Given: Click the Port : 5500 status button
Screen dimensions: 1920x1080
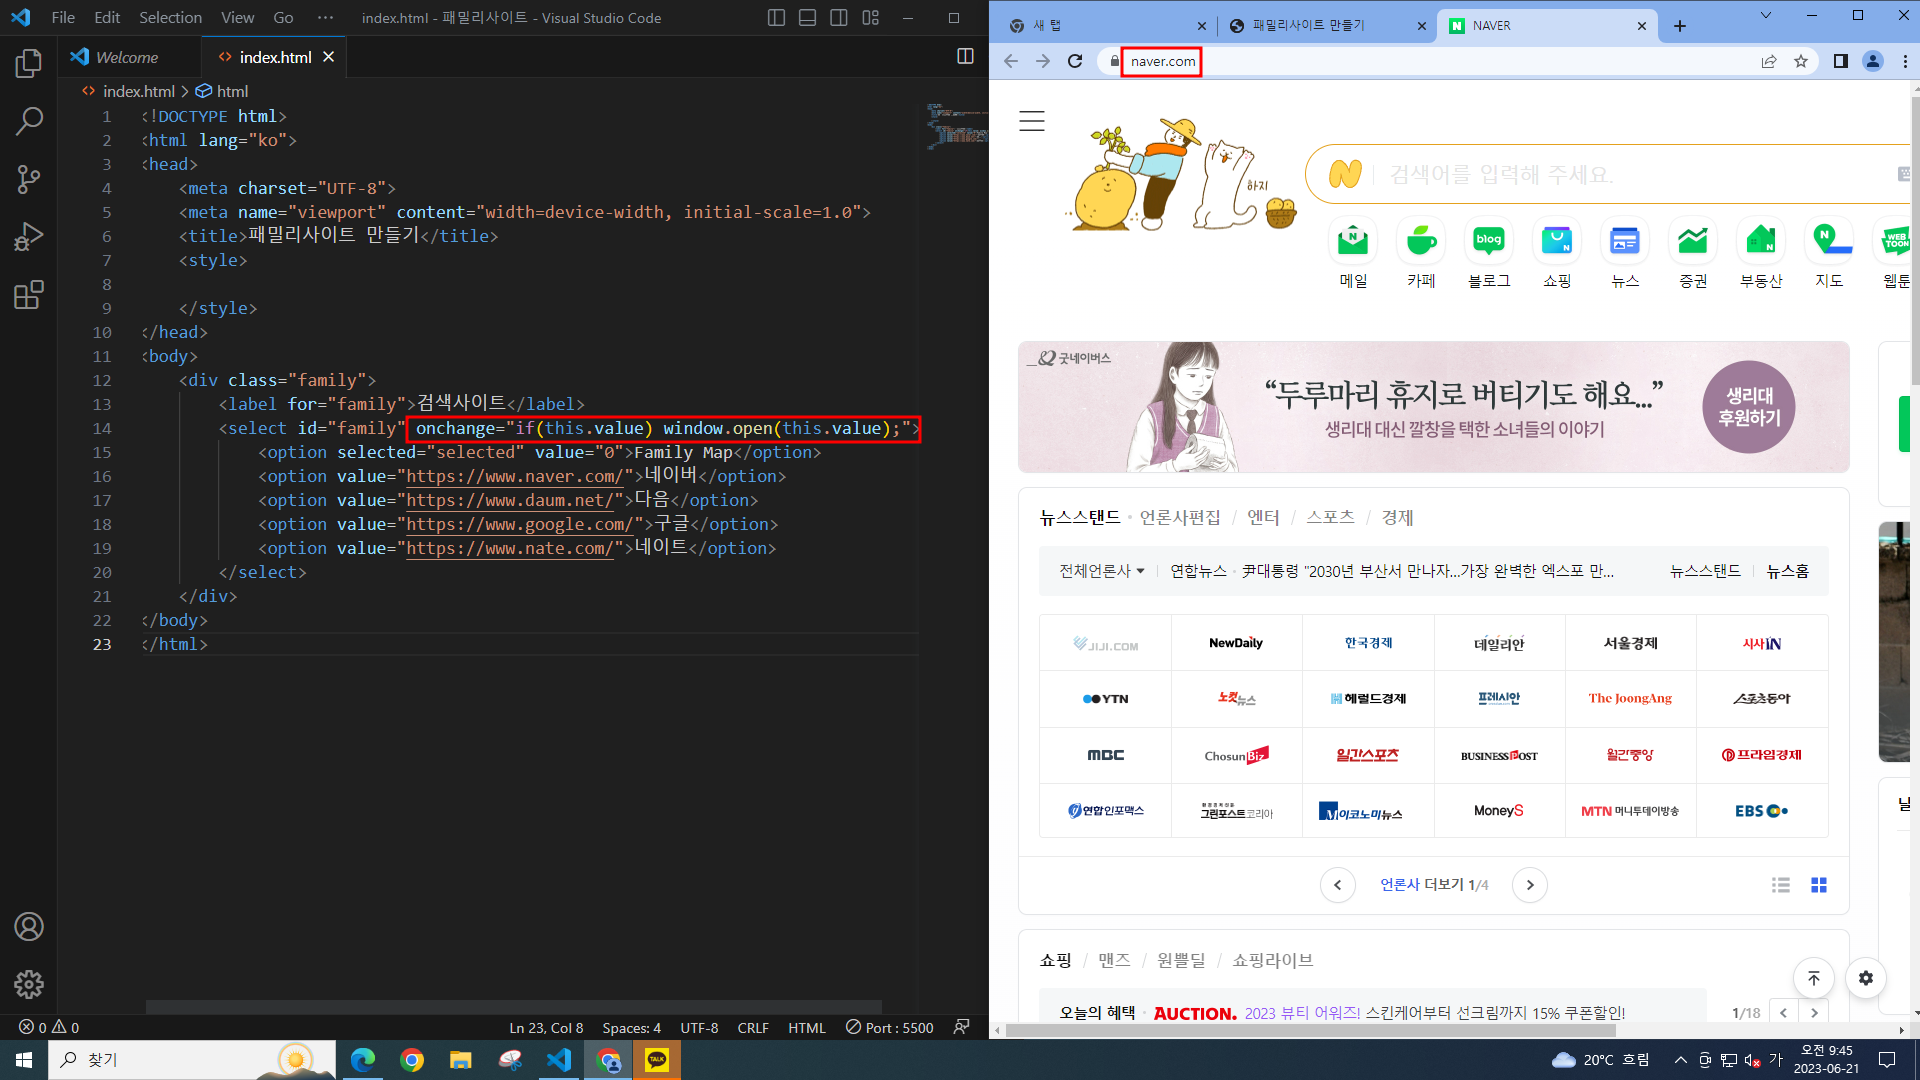Looking at the screenshot, I should point(889,1028).
